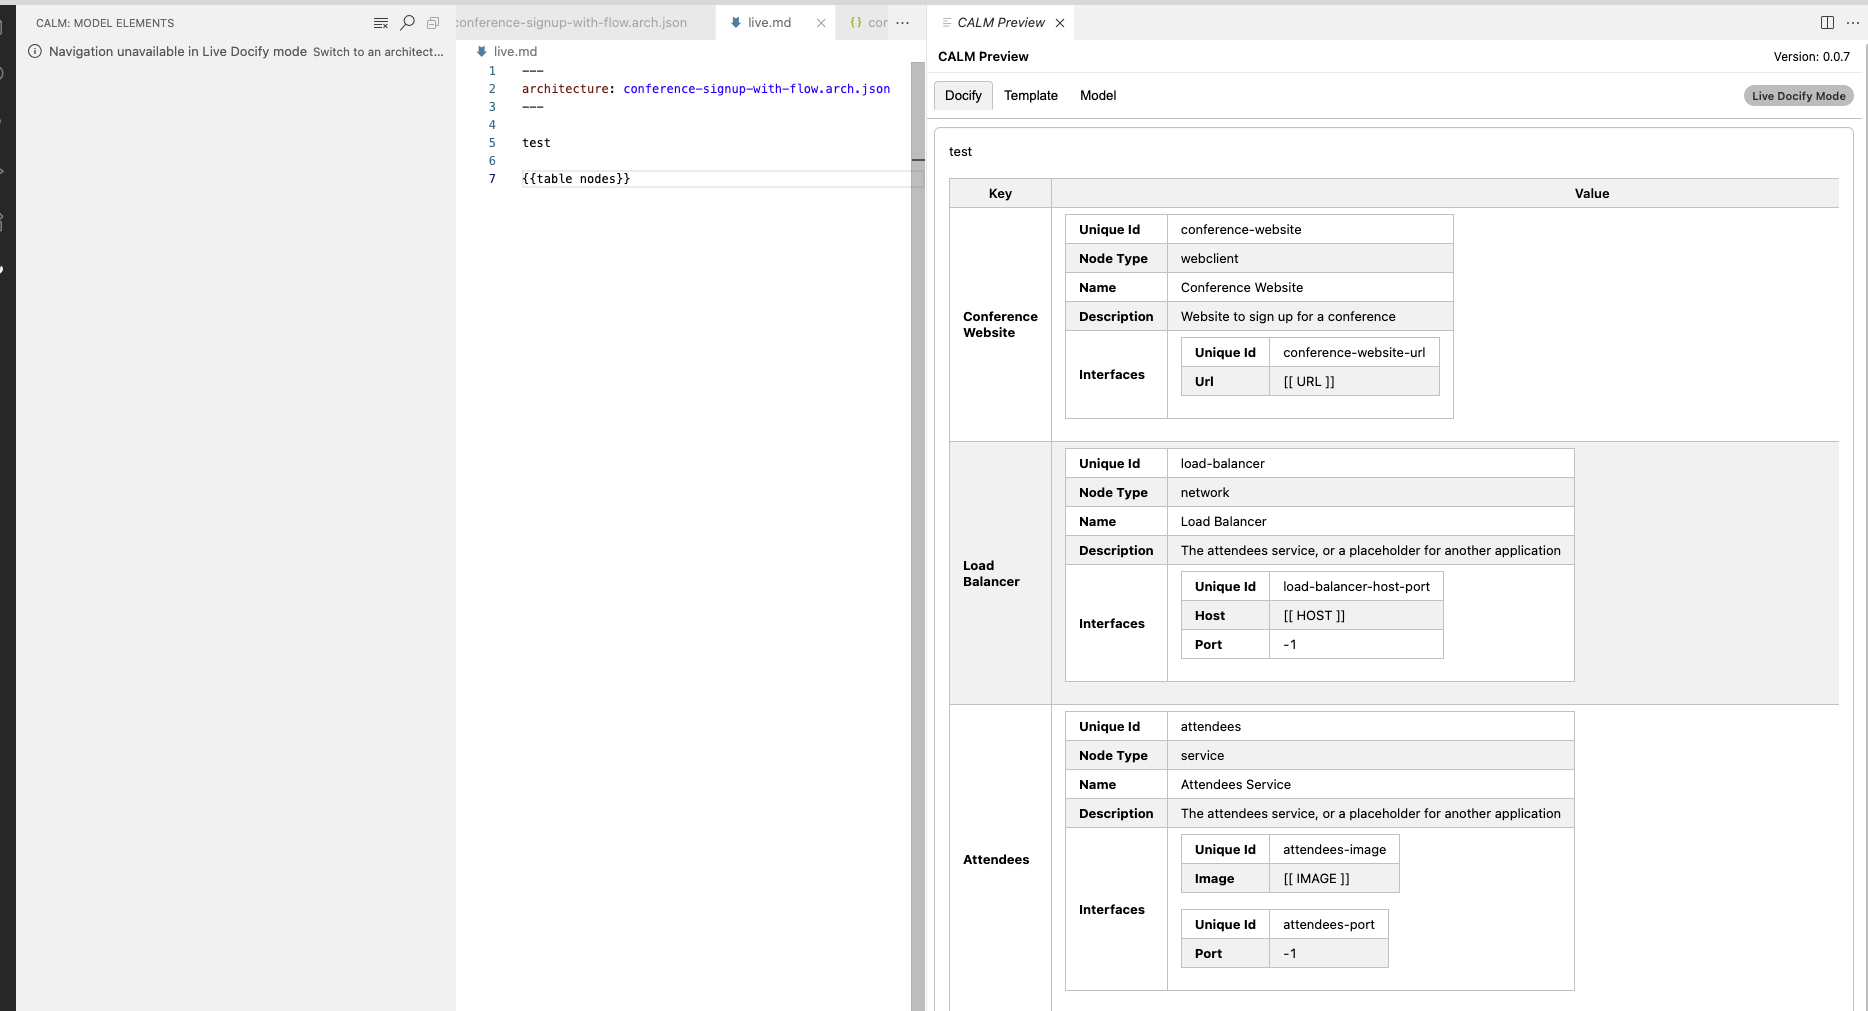1868x1011 pixels.
Task: Close the CALM Preview tab
Action: point(1060,22)
